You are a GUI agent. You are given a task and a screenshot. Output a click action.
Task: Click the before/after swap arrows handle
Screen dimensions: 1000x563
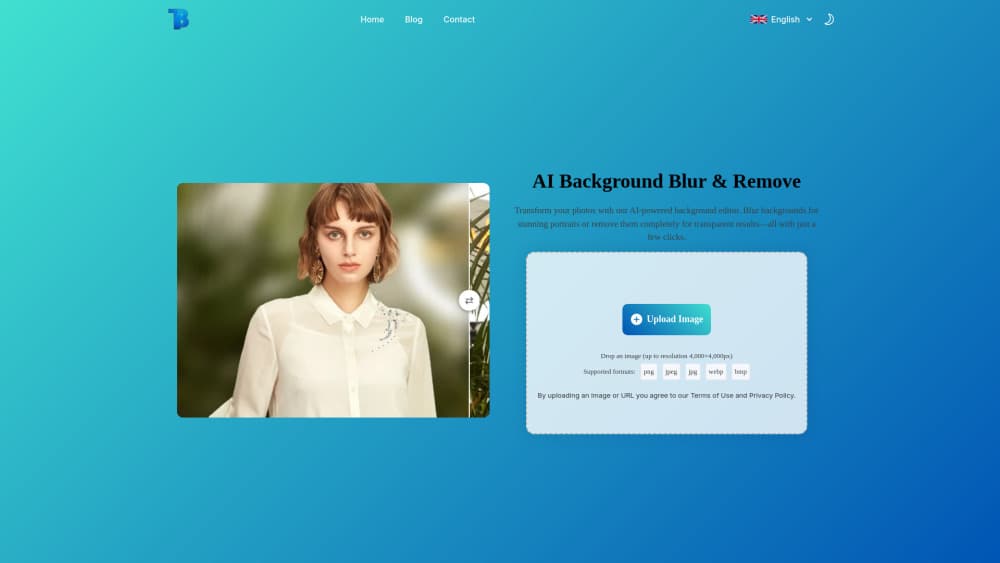(469, 300)
